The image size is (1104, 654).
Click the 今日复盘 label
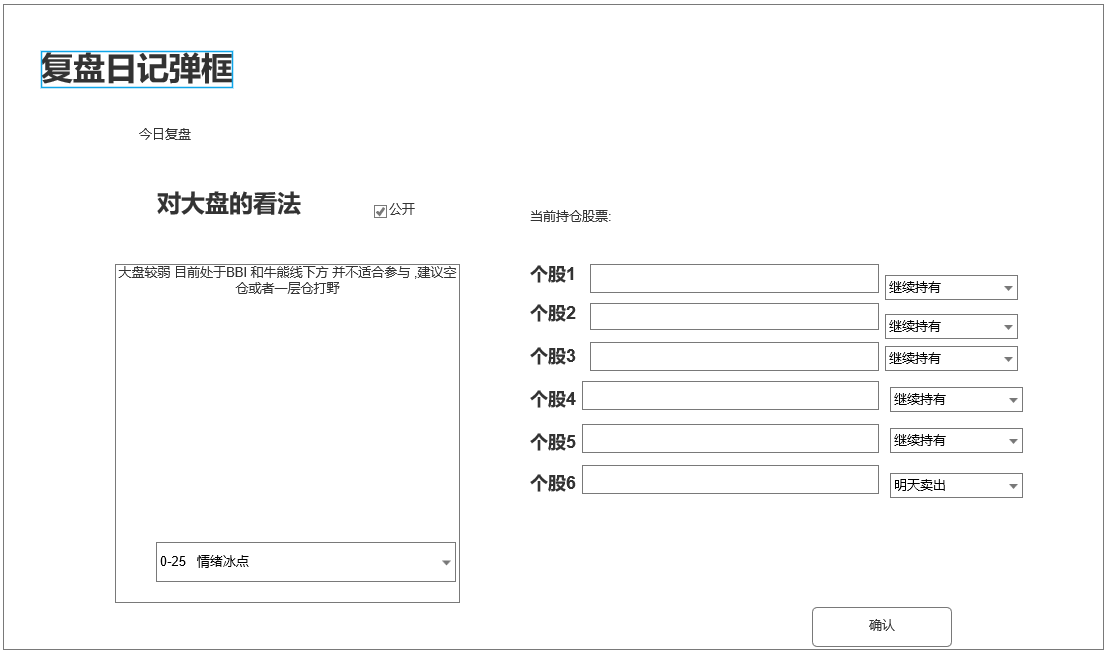point(165,134)
